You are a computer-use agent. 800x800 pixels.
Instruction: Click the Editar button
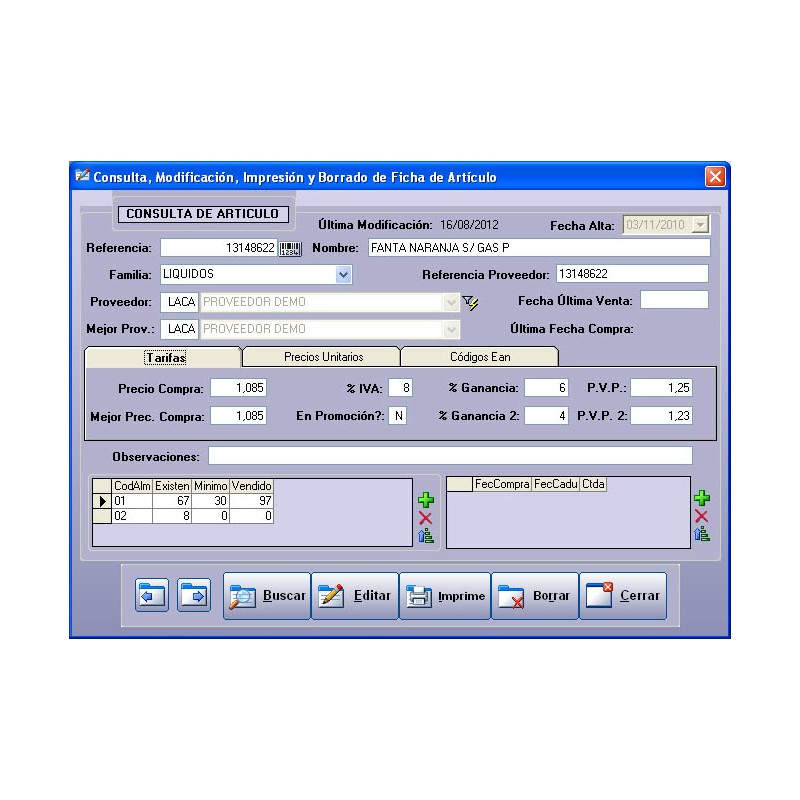coord(355,596)
